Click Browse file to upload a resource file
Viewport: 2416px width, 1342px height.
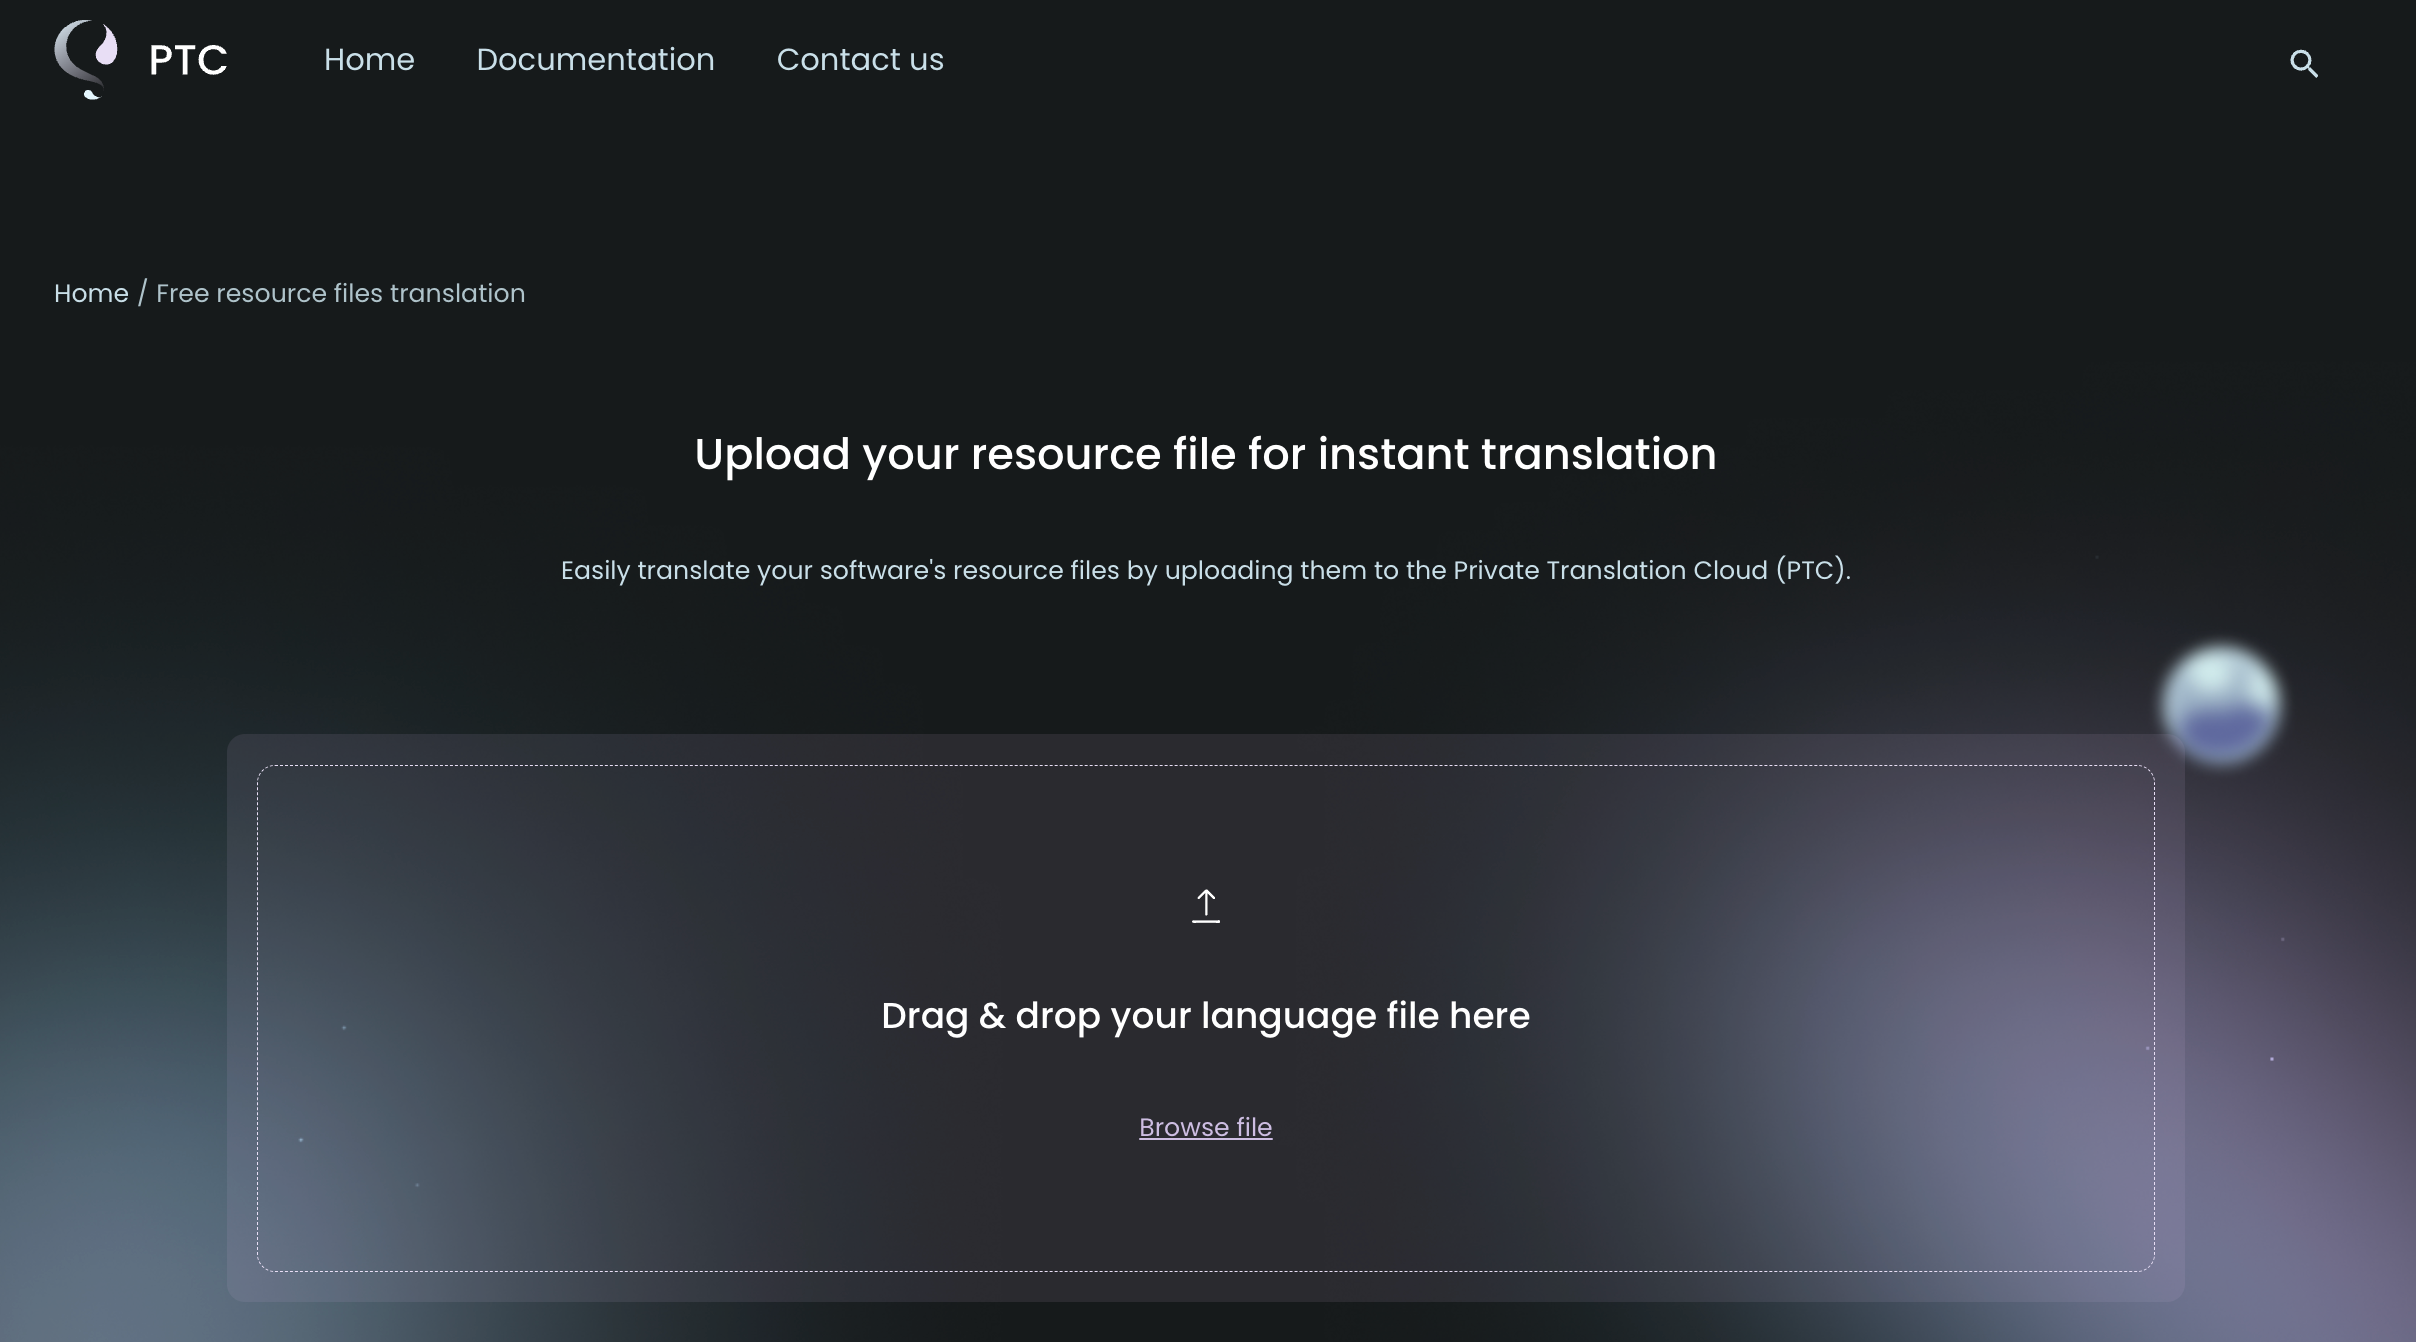point(1204,1127)
